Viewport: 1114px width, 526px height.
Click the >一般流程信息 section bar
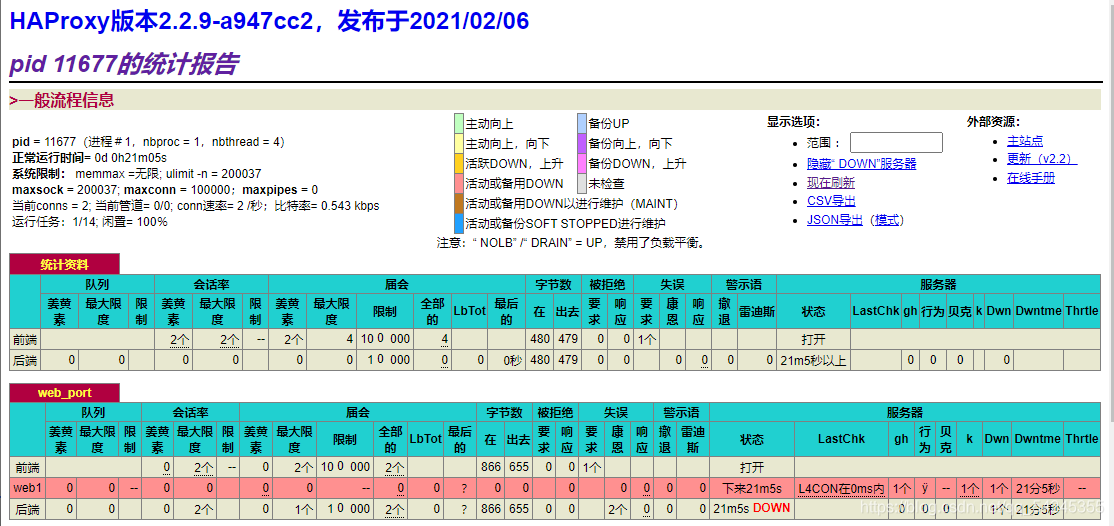556,100
